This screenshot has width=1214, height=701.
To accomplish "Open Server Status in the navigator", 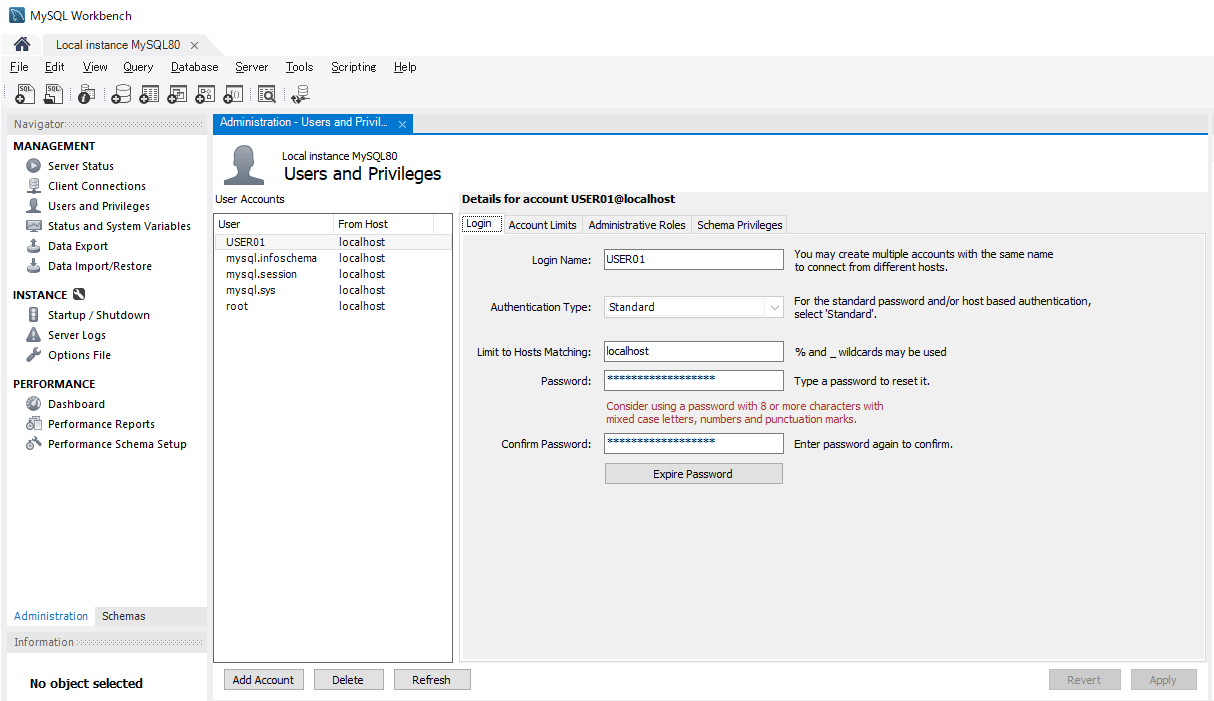I will 80,166.
